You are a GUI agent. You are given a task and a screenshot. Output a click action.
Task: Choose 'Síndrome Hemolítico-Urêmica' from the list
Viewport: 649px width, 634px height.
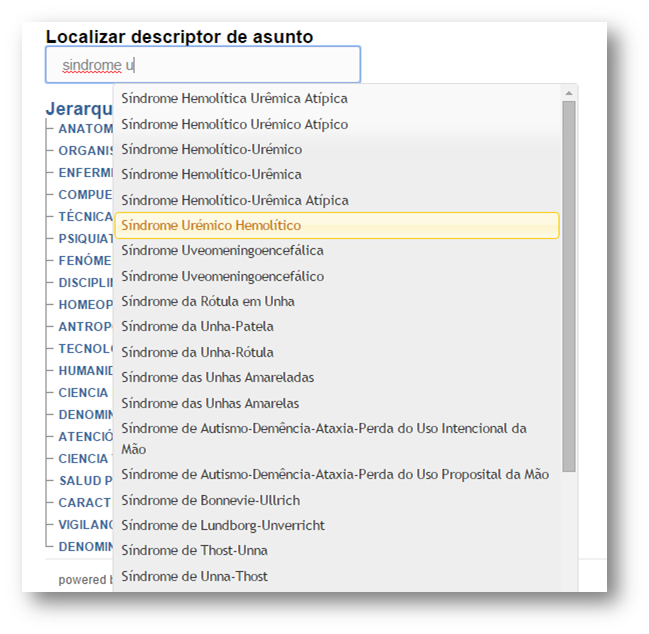337,175
